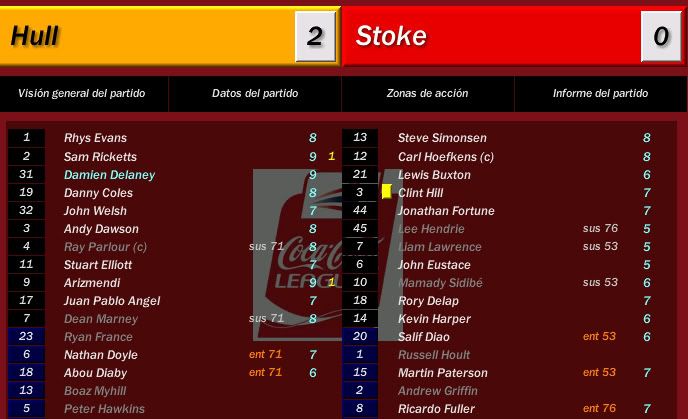The width and height of the screenshot is (688, 419).
Task: Click the red Stoke team banner
Action: coord(491,36)
